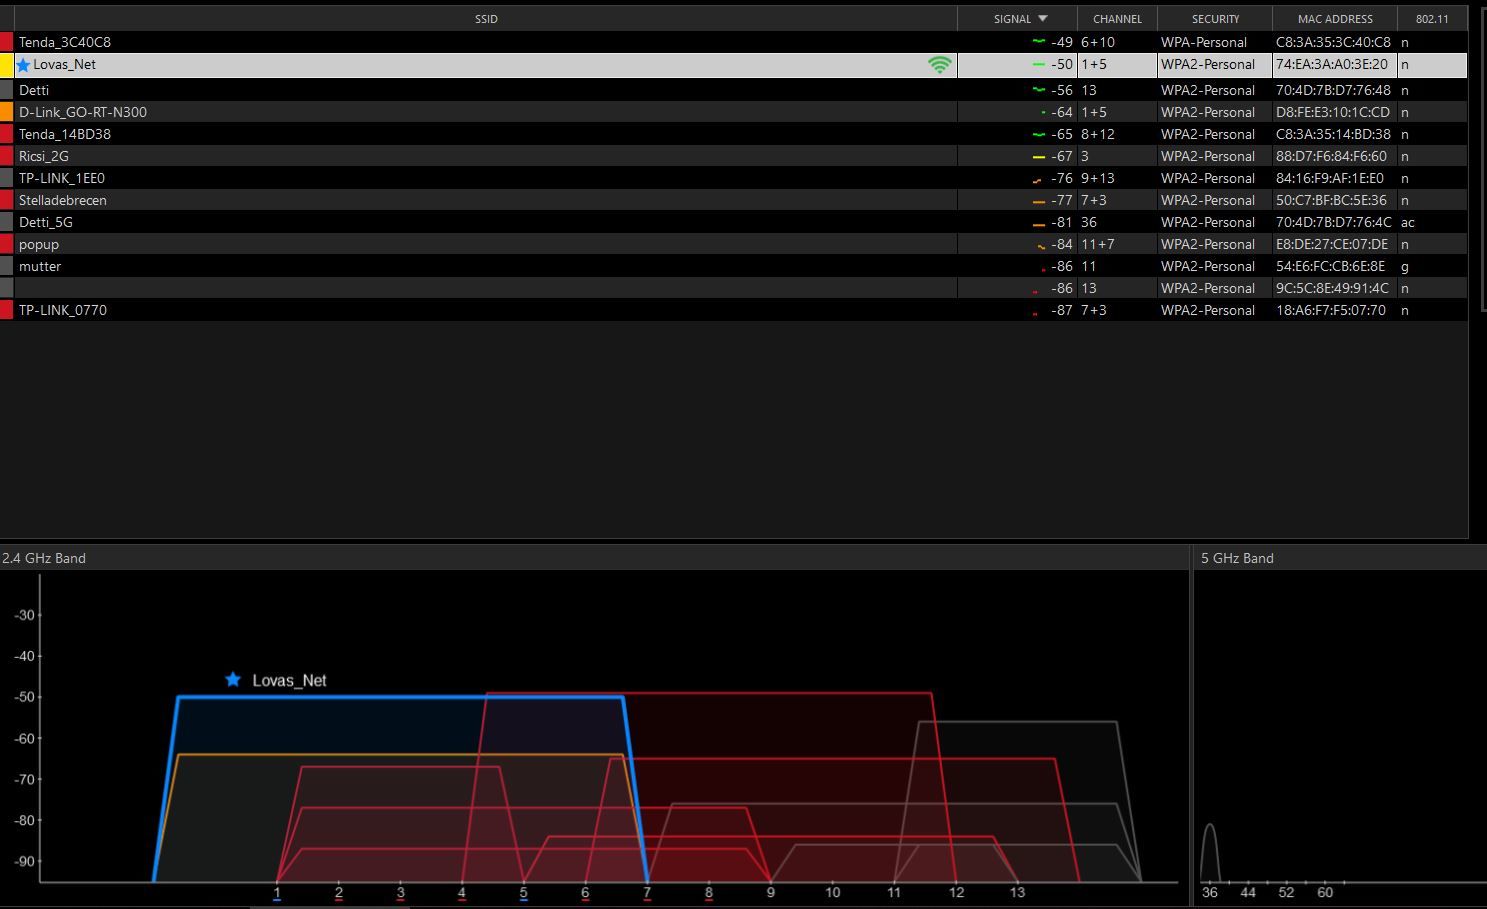Click channel 1 marker on 2.4 GHz axis

(x=277, y=893)
